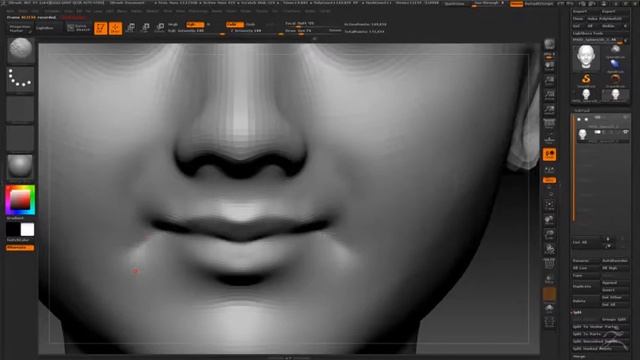The width and height of the screenshot is (640, 360).
Task: Select Draw mode button
Action: coord(116,28)
